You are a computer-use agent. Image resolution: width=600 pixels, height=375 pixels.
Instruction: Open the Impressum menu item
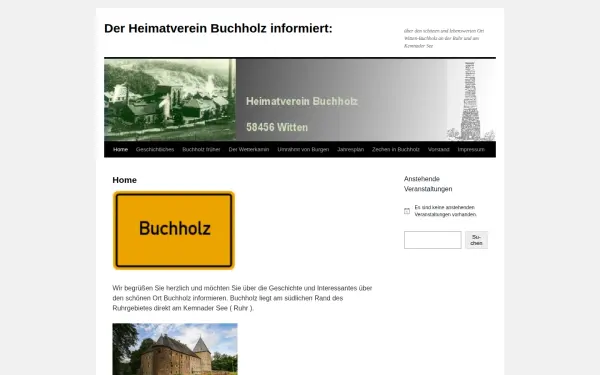471,150
